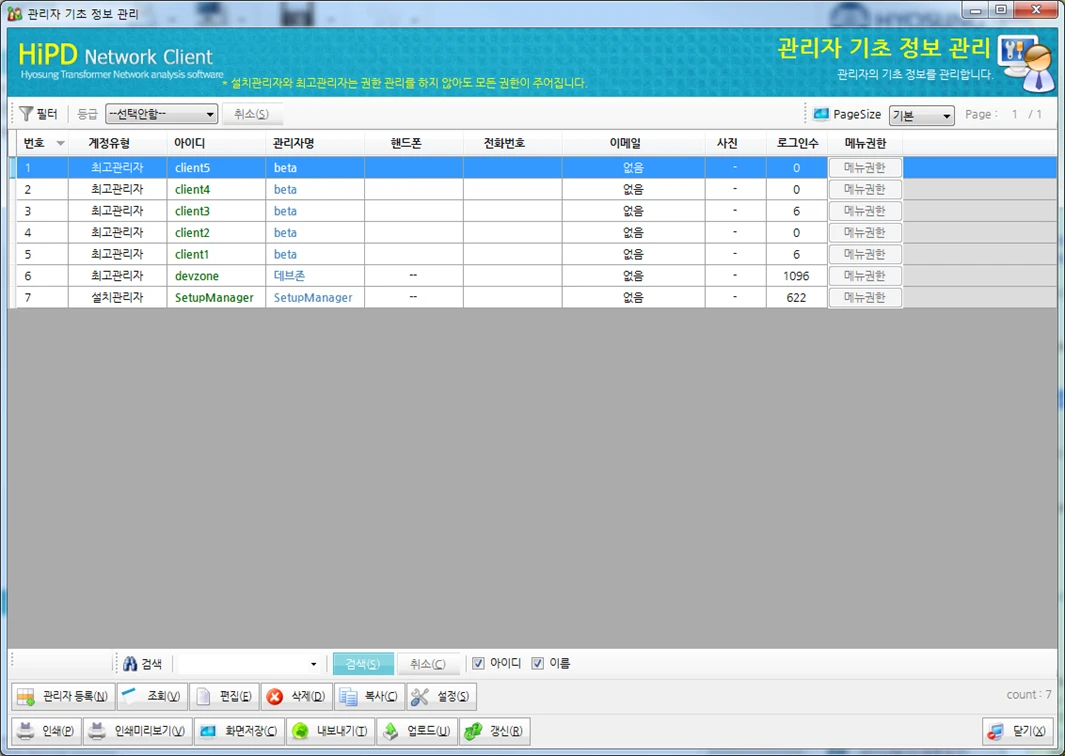Click the 설치관리자 account type cell
This screenshot has width=1065, height=756.
[x=117, y=298]
